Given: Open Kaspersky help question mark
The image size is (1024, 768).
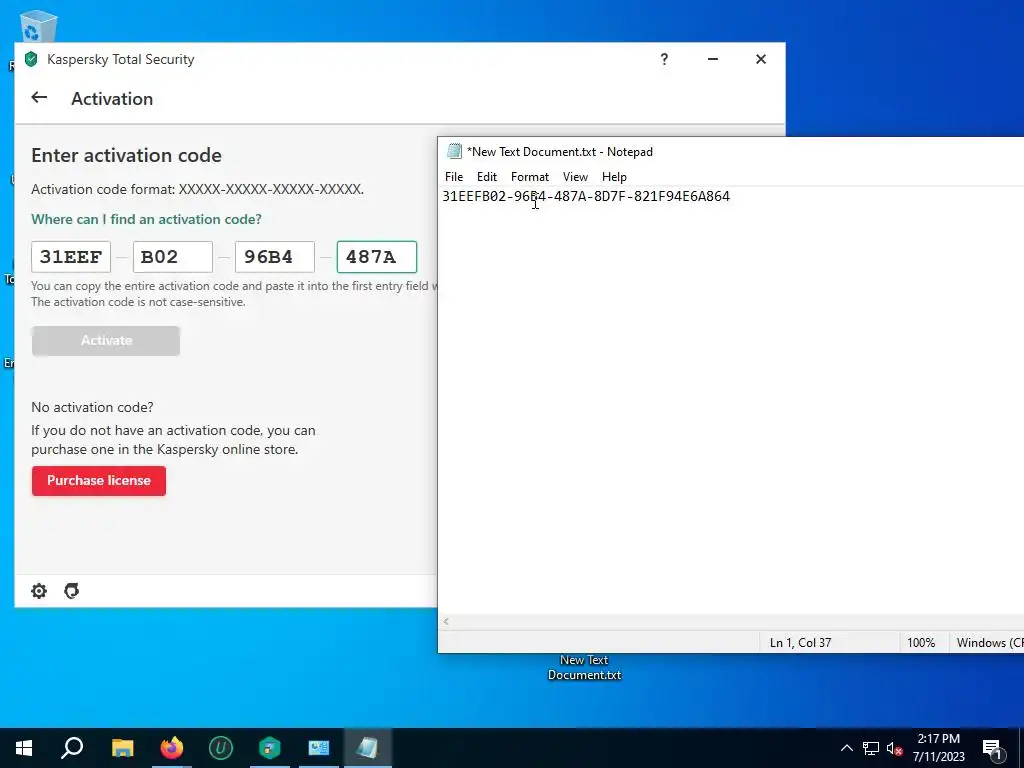Looking at the screenshot, I should click(x=664, y=59).
